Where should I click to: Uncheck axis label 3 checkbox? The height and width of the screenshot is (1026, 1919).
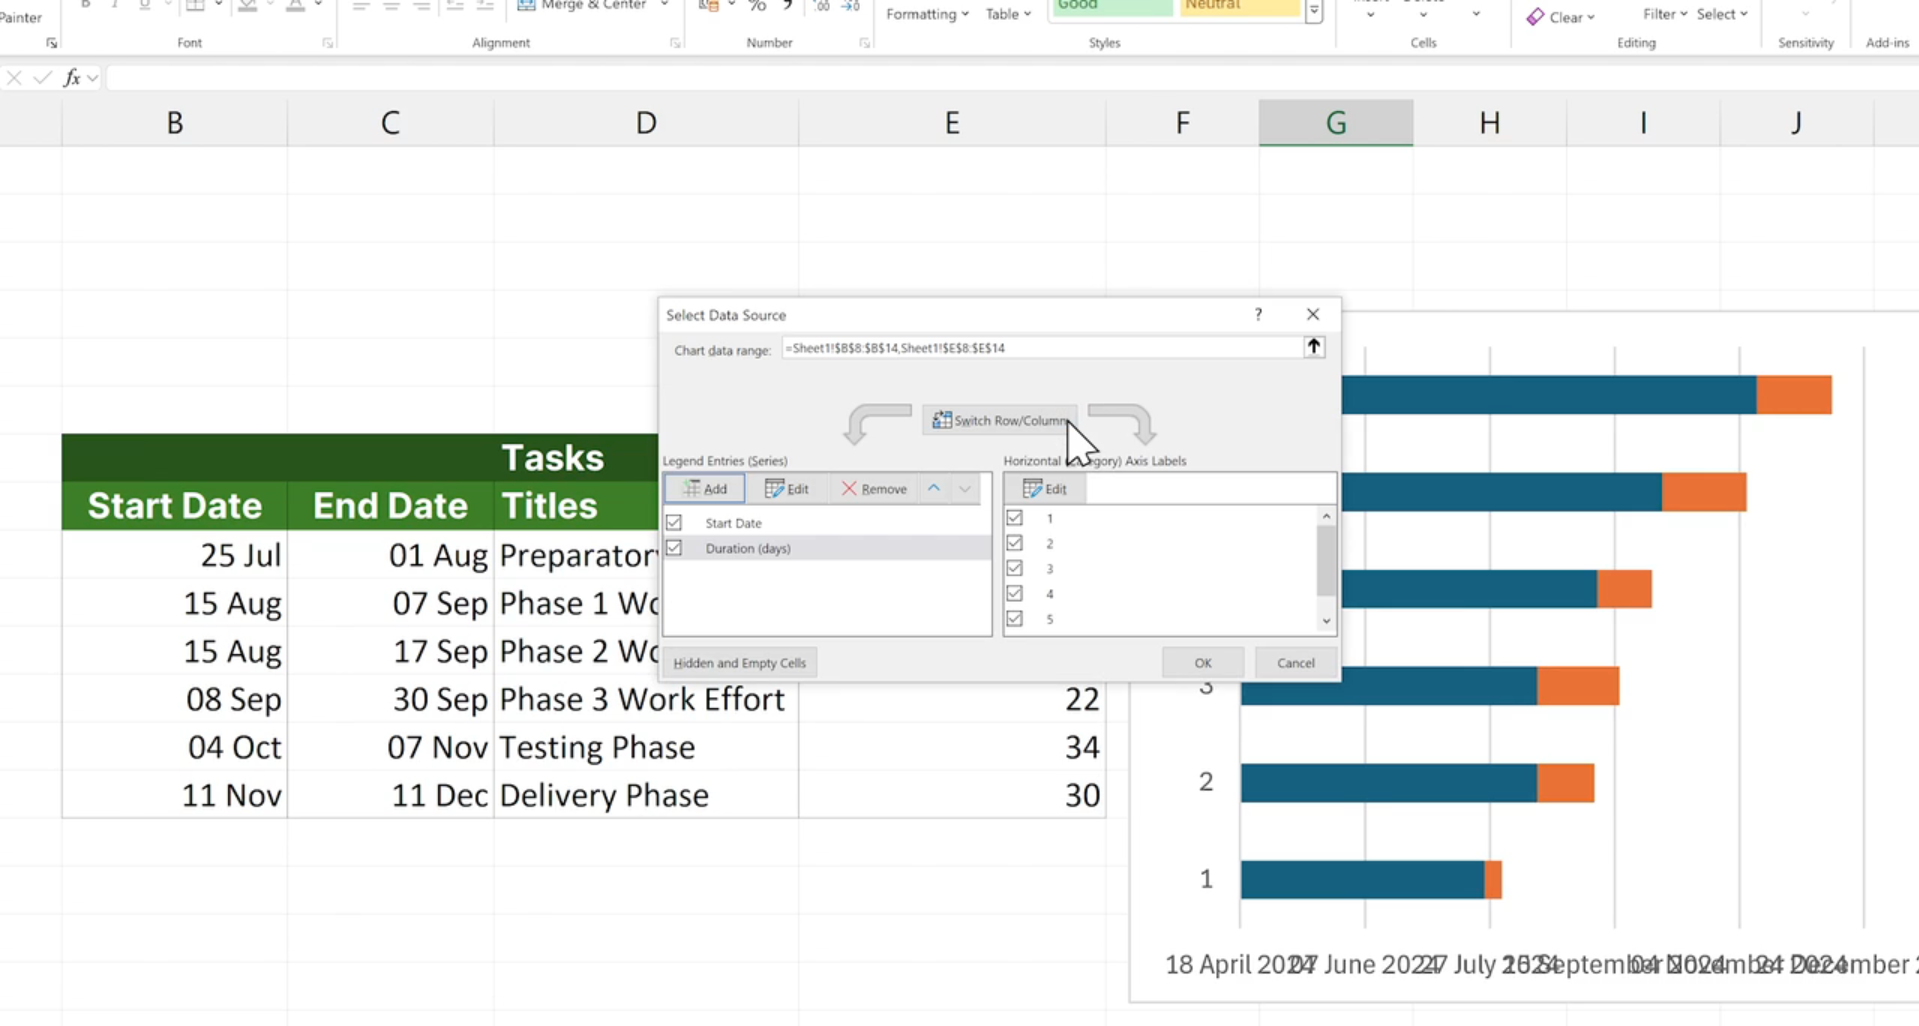[x=1015, y=568]
